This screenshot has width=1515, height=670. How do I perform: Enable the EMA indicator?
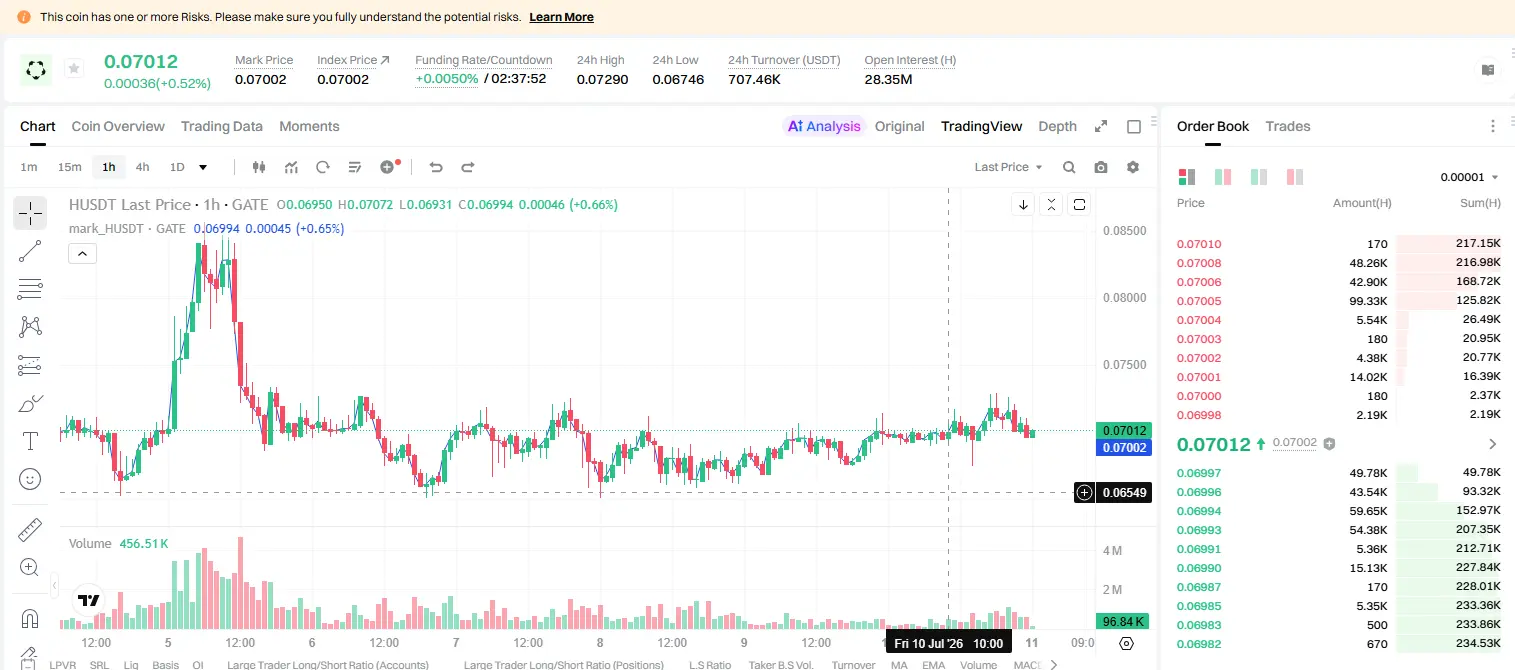[933, 665]
